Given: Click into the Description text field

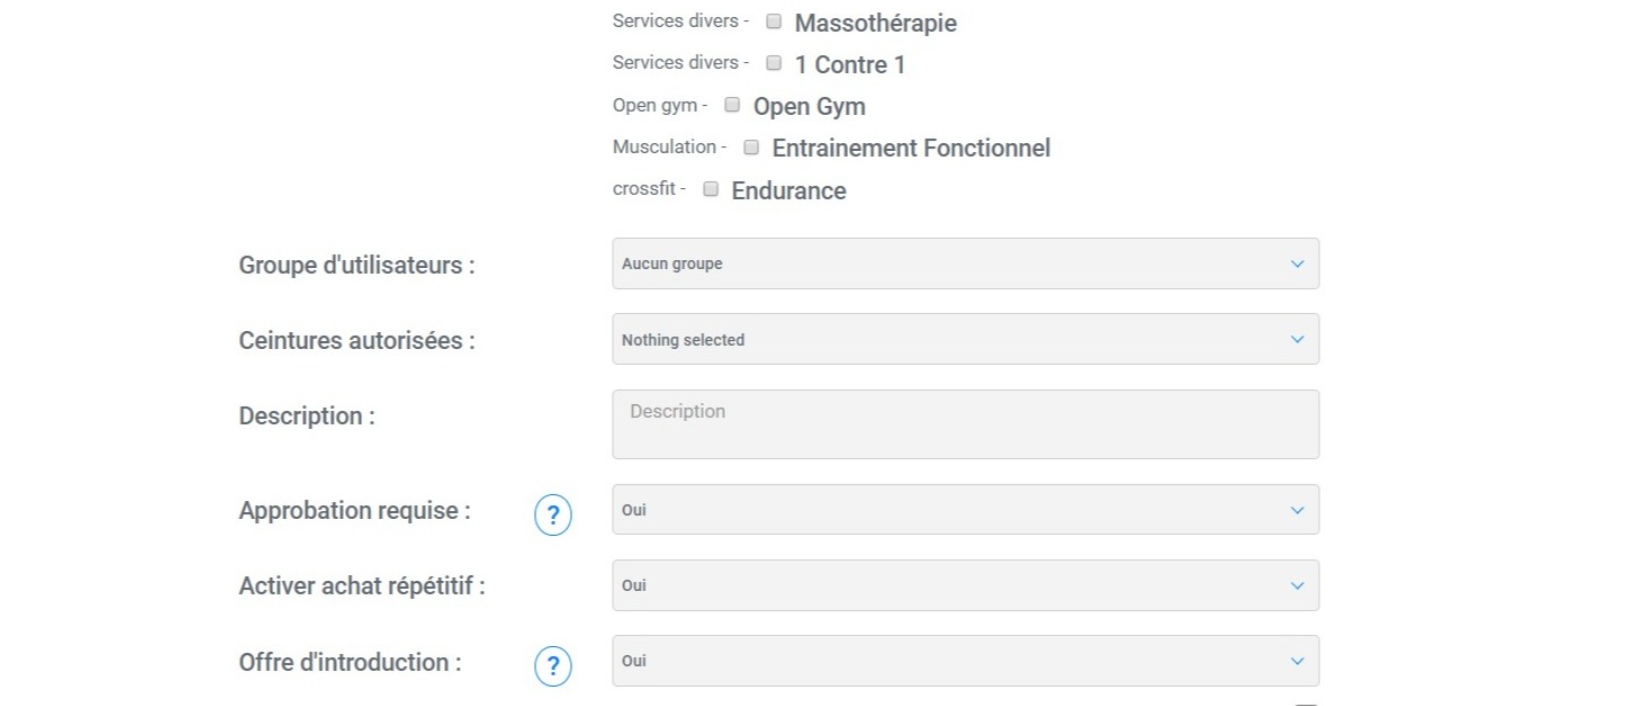Looking at the screenshot, I should click(x=964, y=424).
